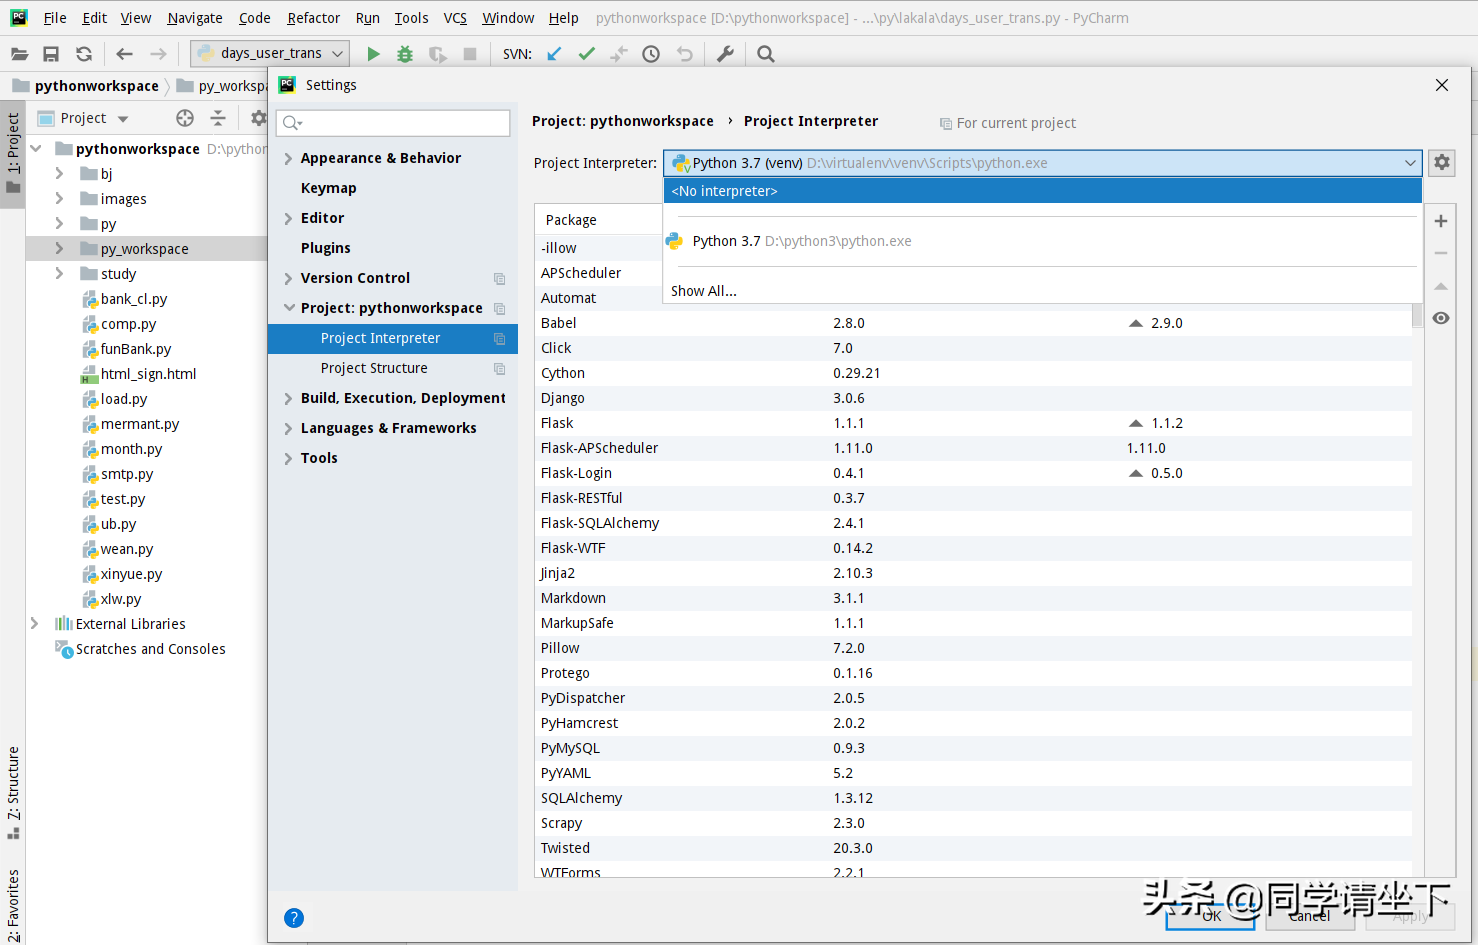Run with coverage icon in toolbar
This screenshot has height=945, width=1478.
(438, 54)
